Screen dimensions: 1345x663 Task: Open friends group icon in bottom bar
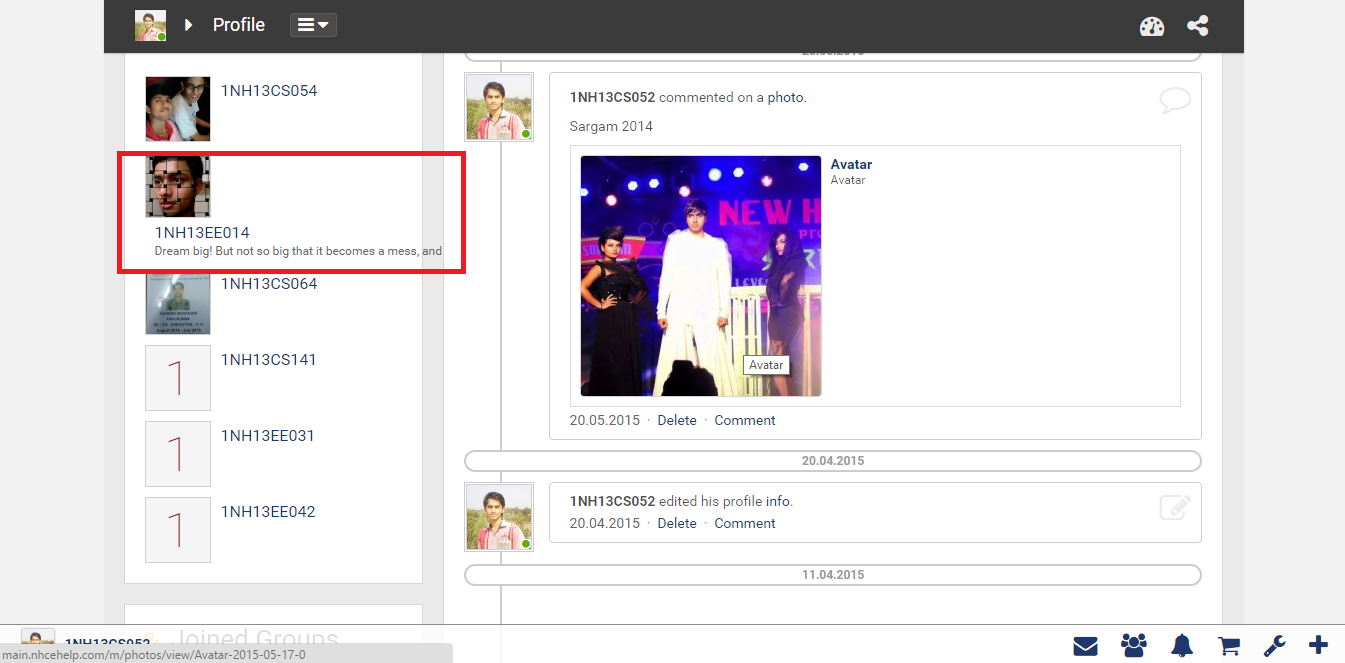[1134, 646]
